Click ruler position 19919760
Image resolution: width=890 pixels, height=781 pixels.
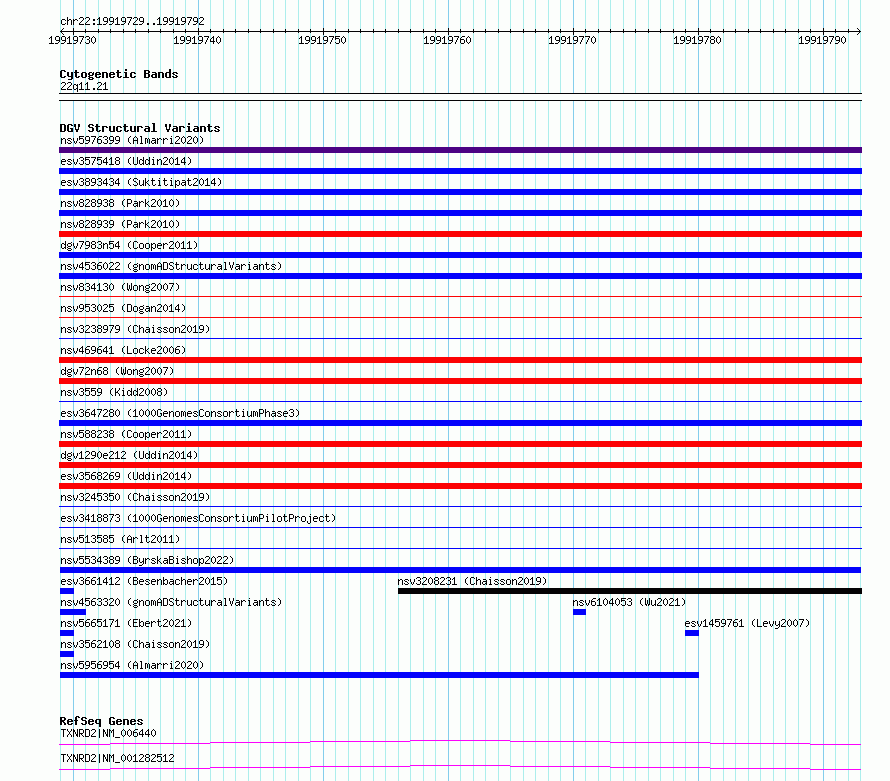[x=447, y=40]
